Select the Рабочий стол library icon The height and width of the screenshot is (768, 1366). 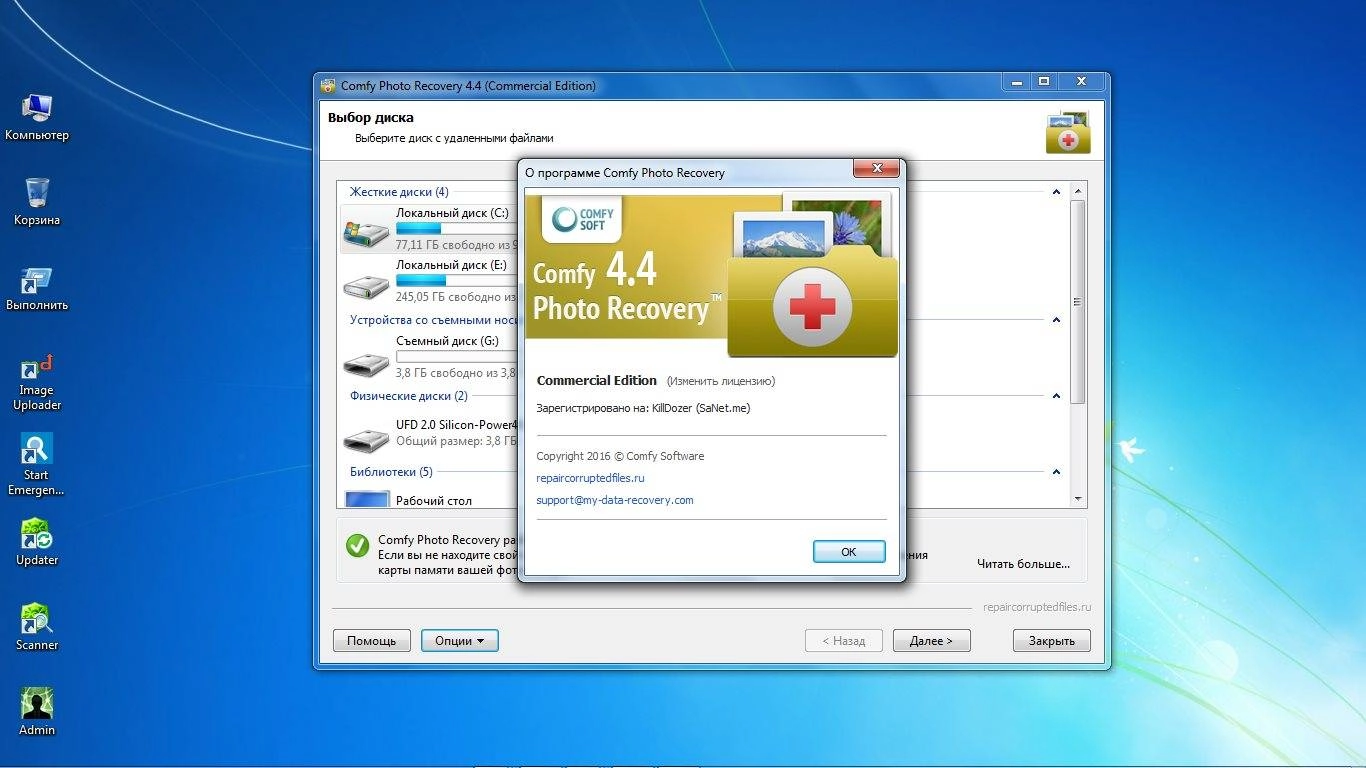click(x=366, y=499)
